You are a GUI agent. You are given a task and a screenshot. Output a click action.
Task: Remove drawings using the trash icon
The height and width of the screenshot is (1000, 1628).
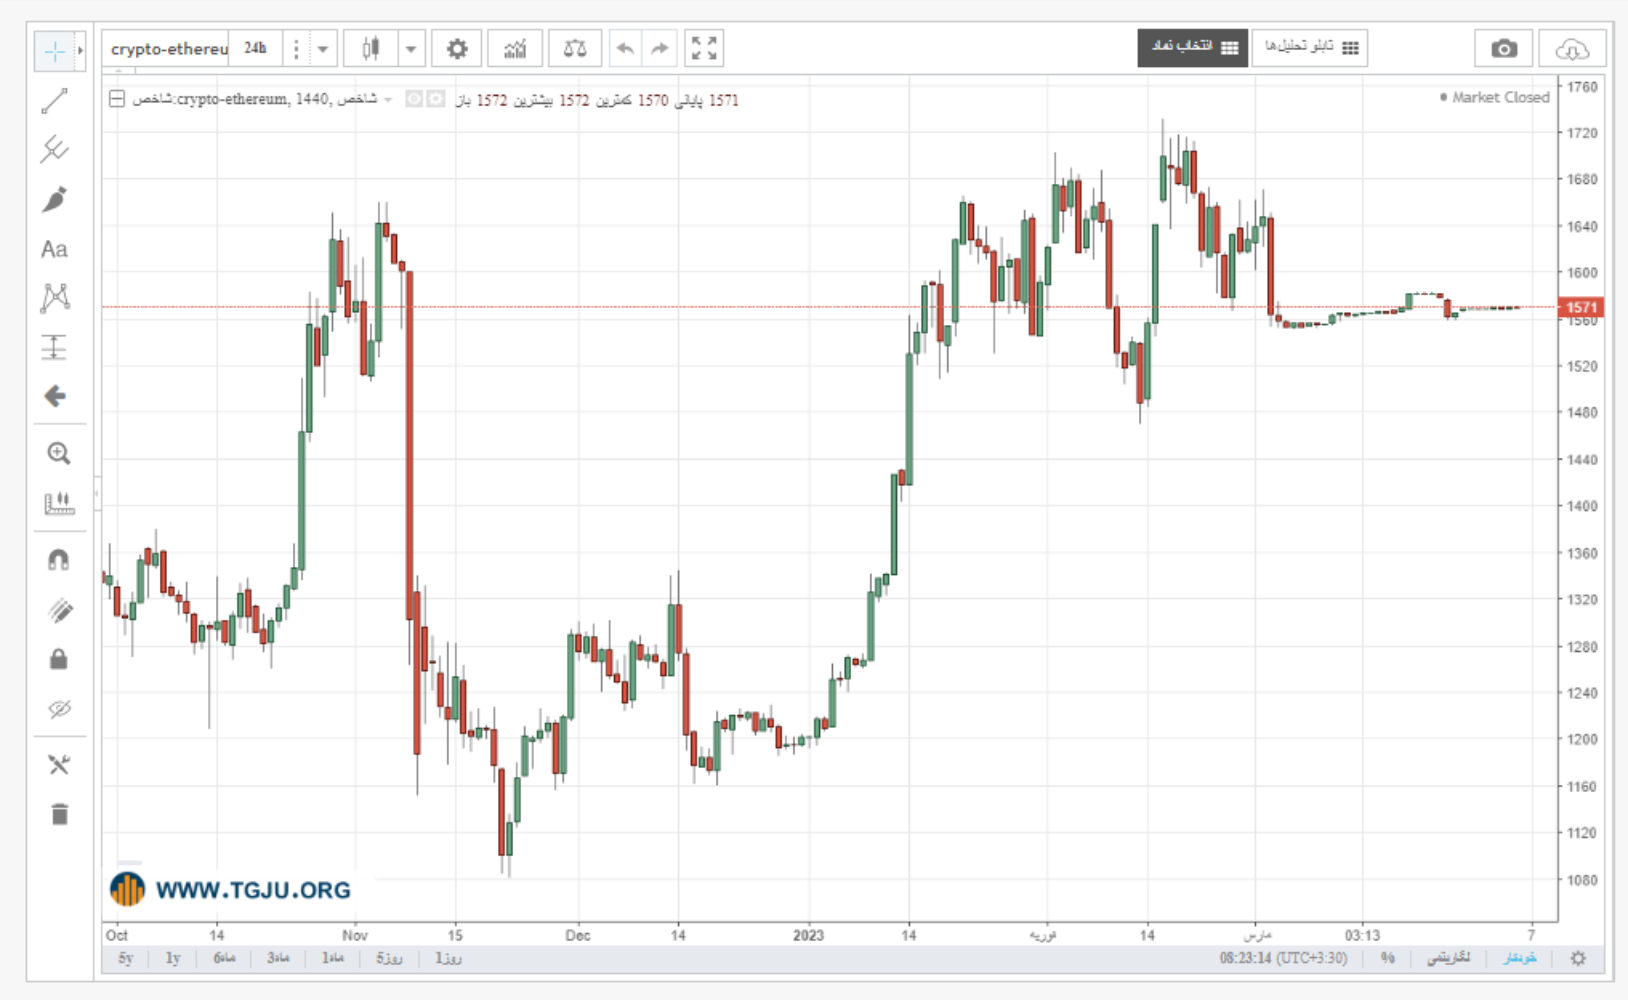(59, 814)
